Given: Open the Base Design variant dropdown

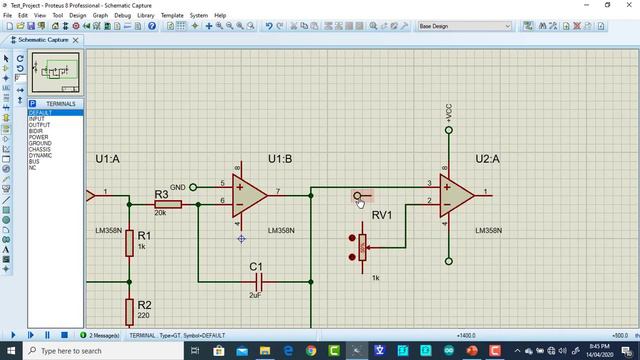Looking at the screenshot, I should pos(464,26).
